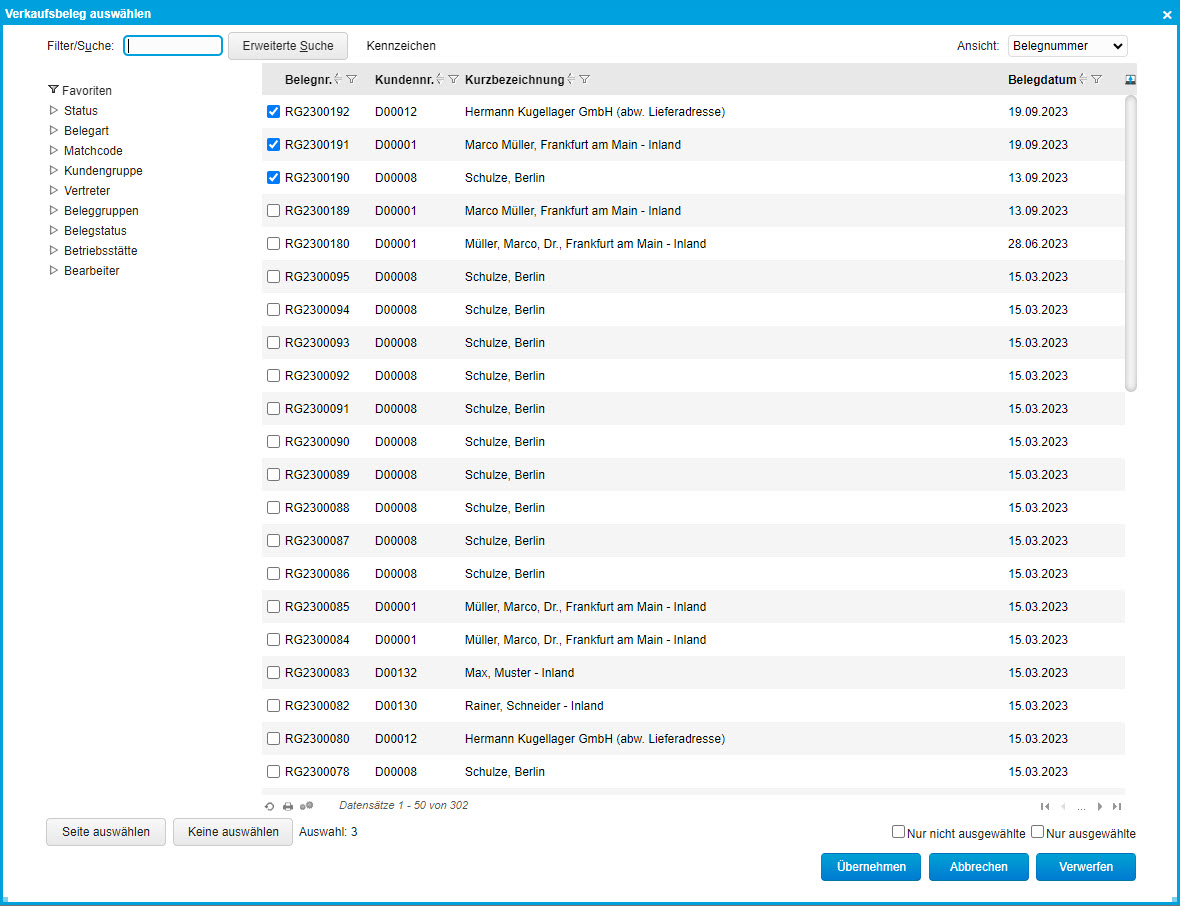Expand the Belegart tree node
Viewport: 1180px width, 906px height.
coord(54,131)
